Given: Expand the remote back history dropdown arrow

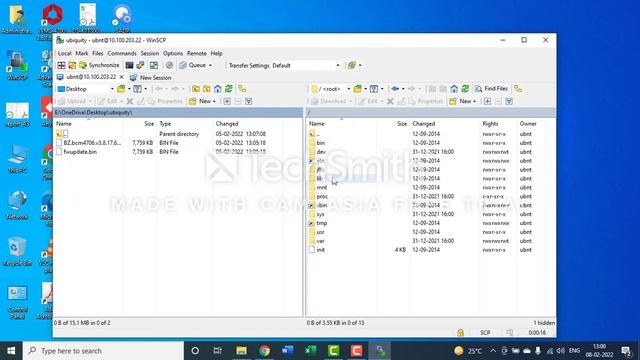Looking at the screenshot, I should point(403,89).
